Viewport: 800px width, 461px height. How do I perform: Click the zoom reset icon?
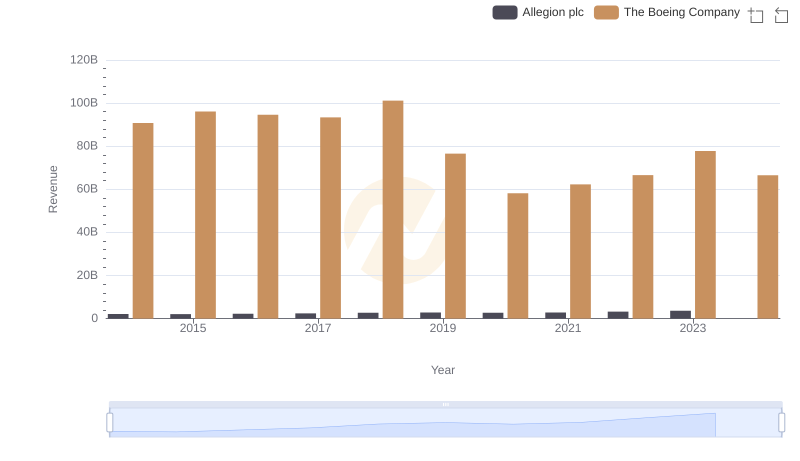click(781, 15)
